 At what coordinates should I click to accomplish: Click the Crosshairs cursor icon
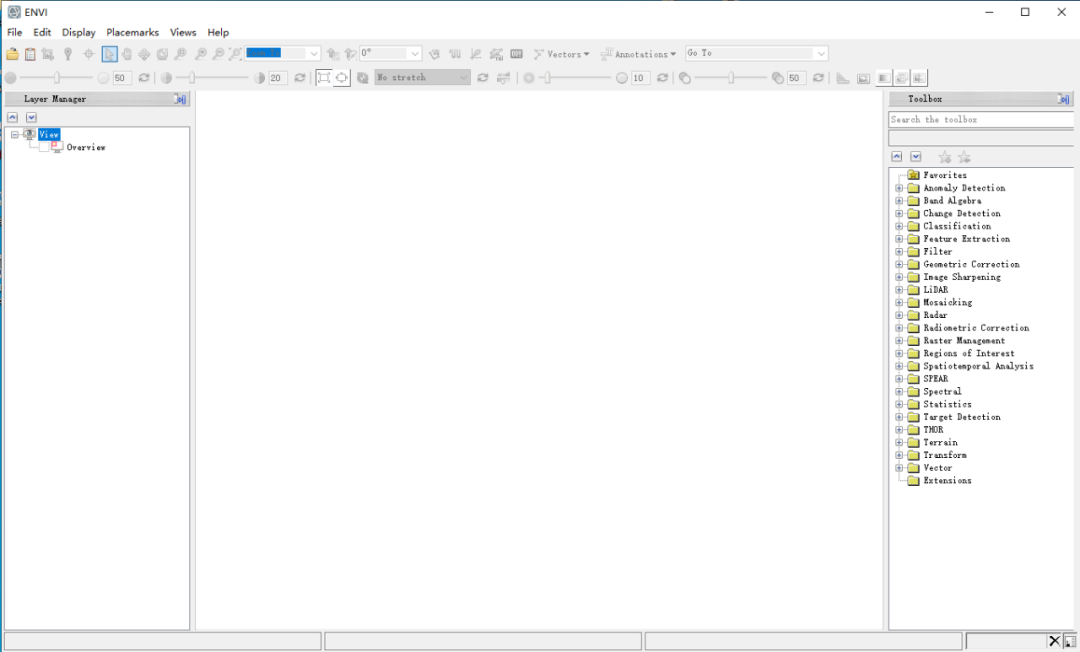[x=89, y=54]
